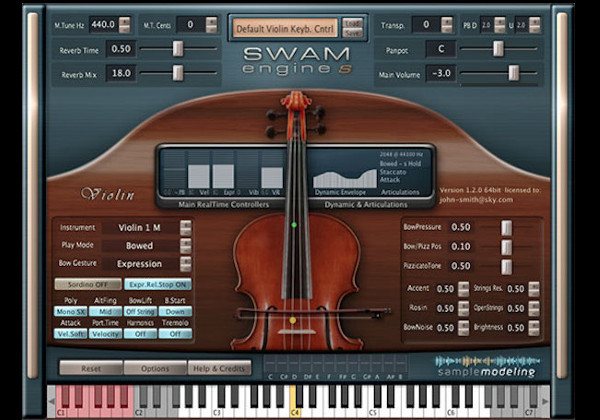This screenshot has width=600, height=420.
Task: Click the keyboard scroll right arrow
Action: (x=545, y=401)
